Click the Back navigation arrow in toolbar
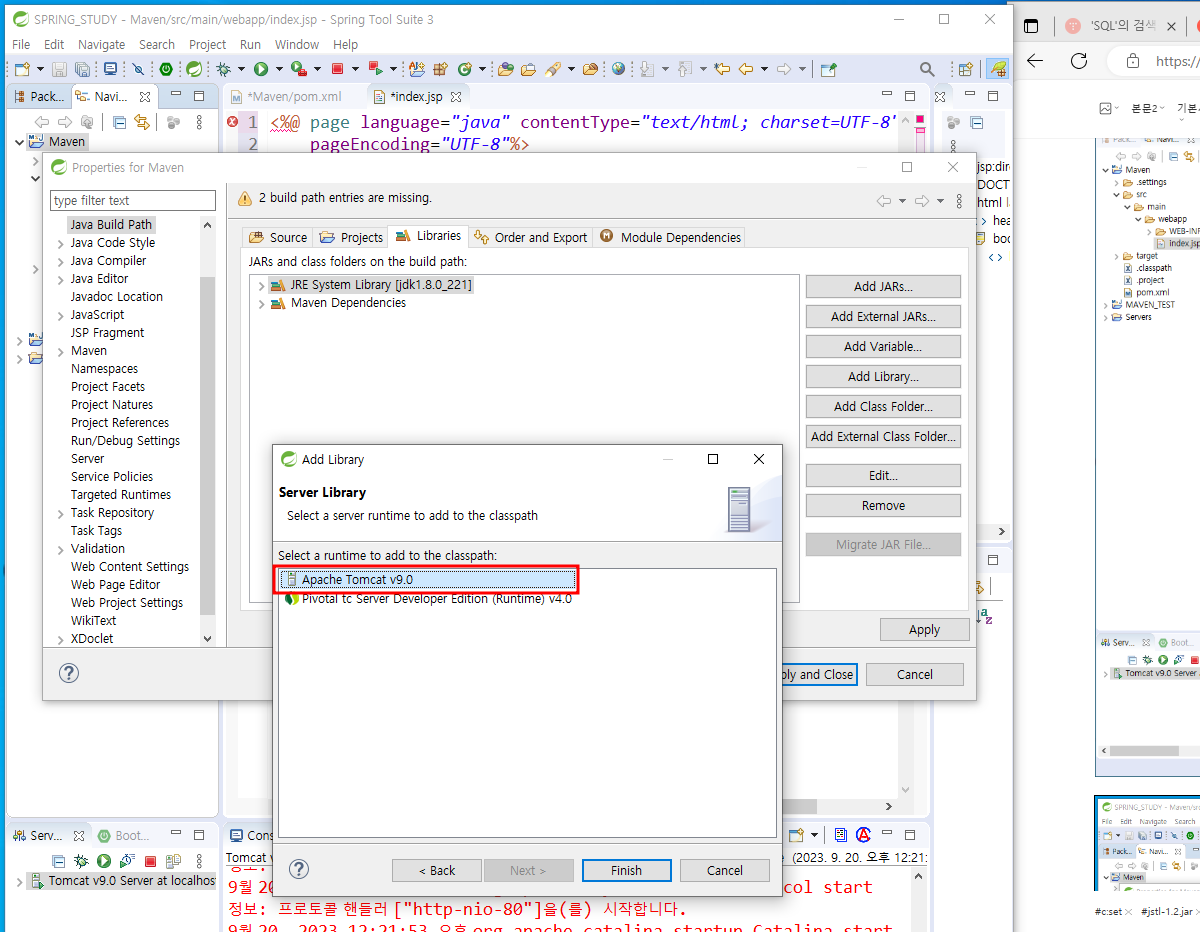 click(x=746, y=69)
